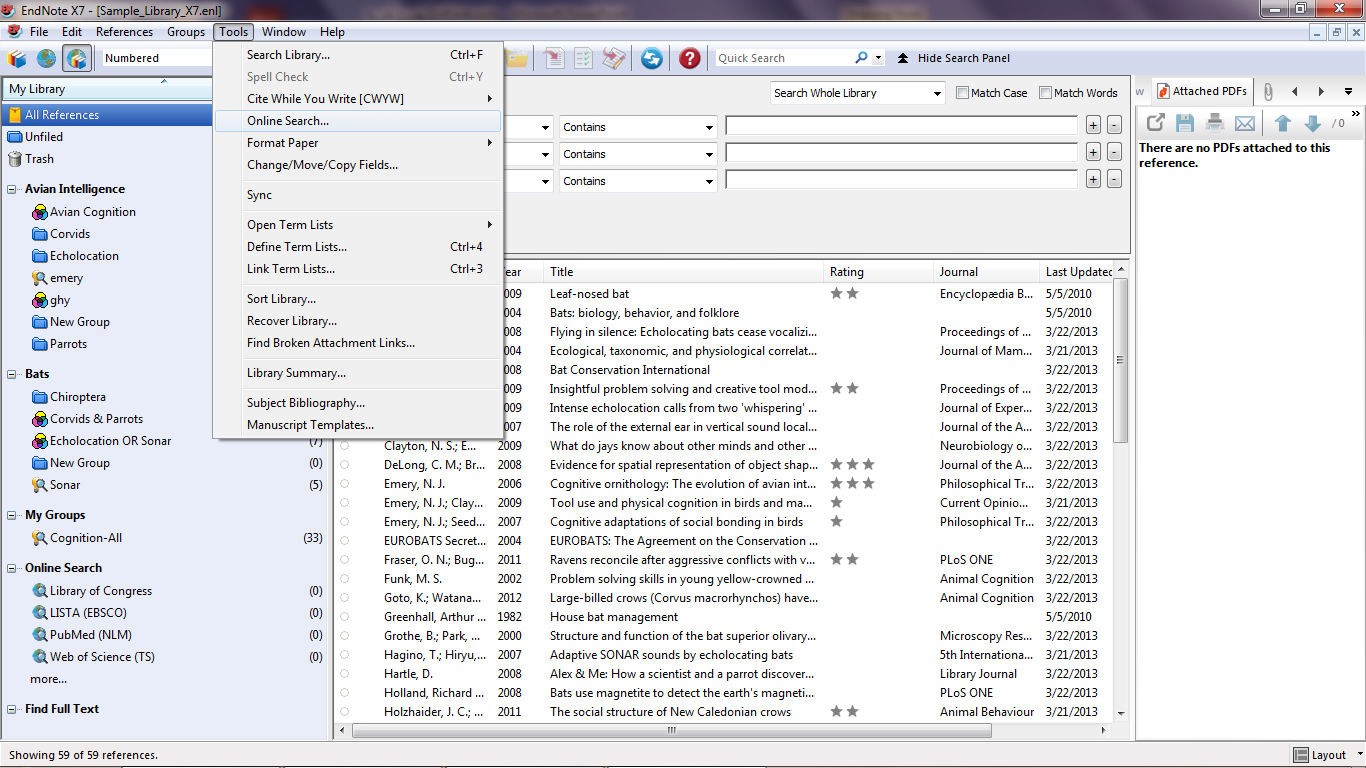Open the second Contains comparison dropdown
The image size is (1366, 768).
[638, 154]
